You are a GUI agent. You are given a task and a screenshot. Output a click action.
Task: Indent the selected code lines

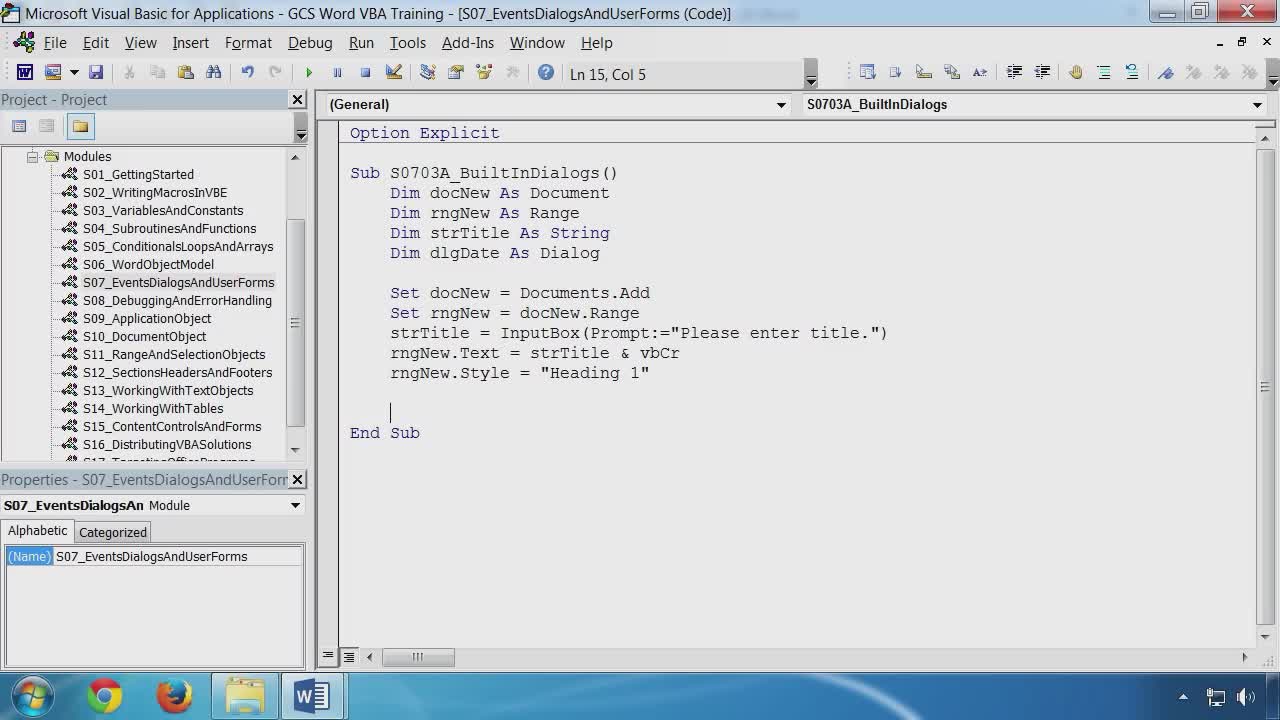coord(1014,72)
